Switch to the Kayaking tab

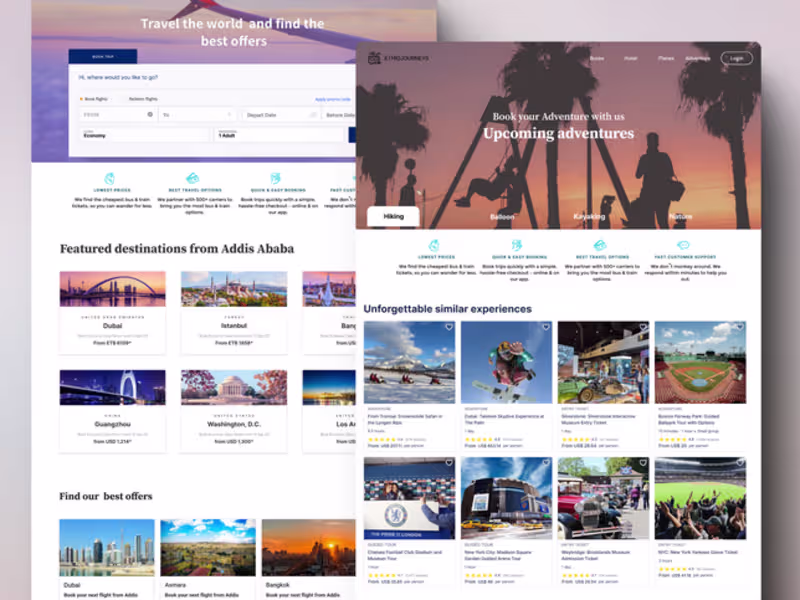(x=589, y=216)
